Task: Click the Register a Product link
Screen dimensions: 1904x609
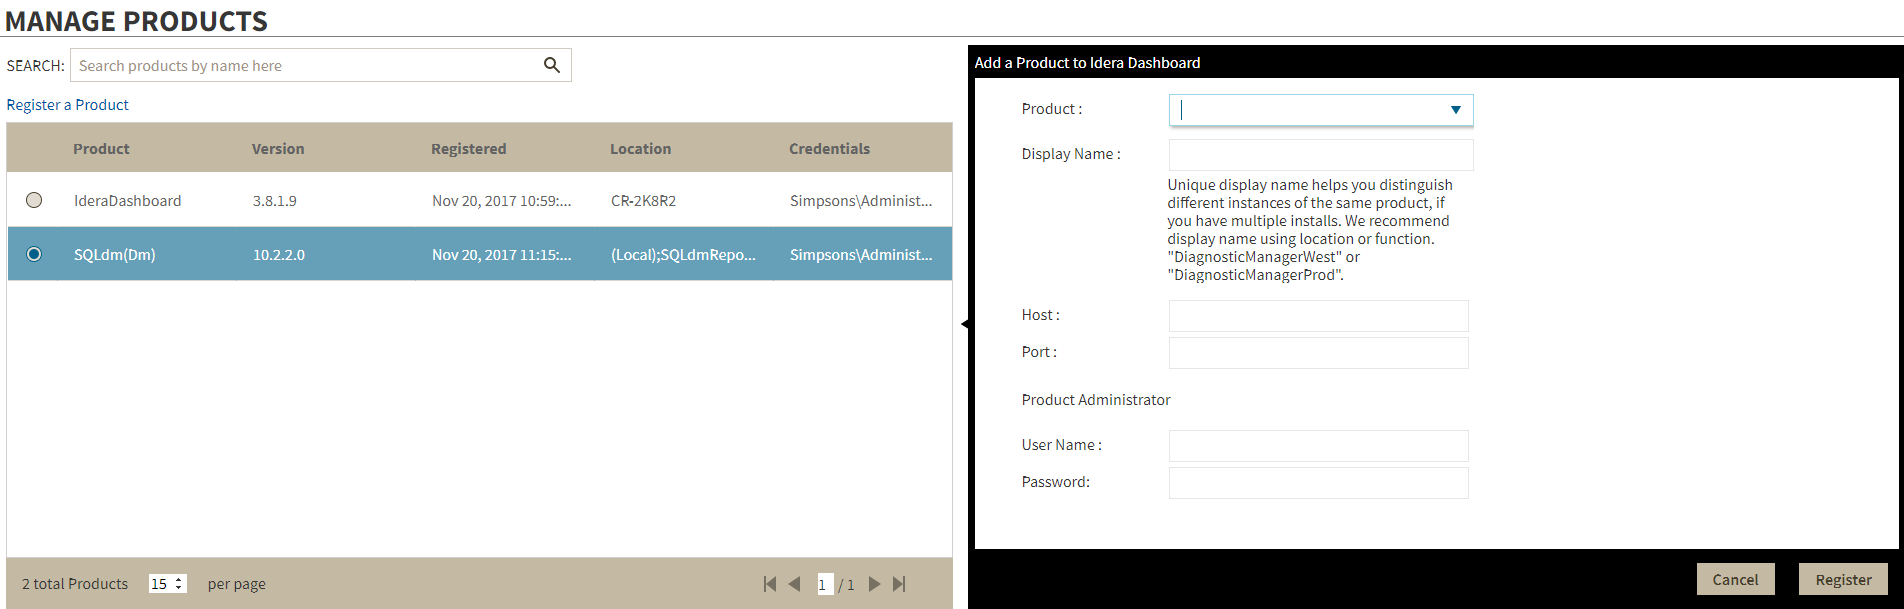Action: 67,105
